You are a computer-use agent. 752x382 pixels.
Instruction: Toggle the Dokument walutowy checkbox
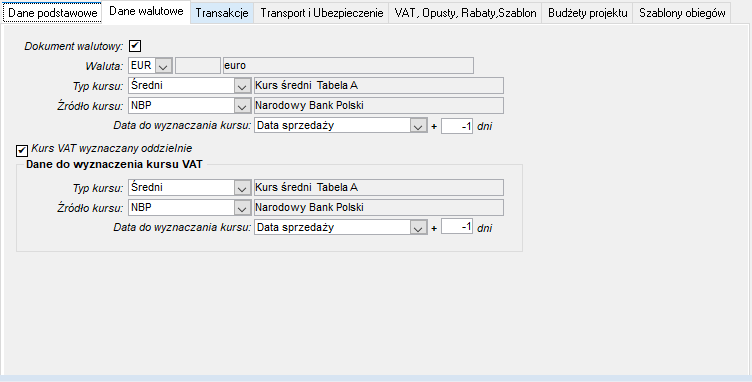coord(135,46)
